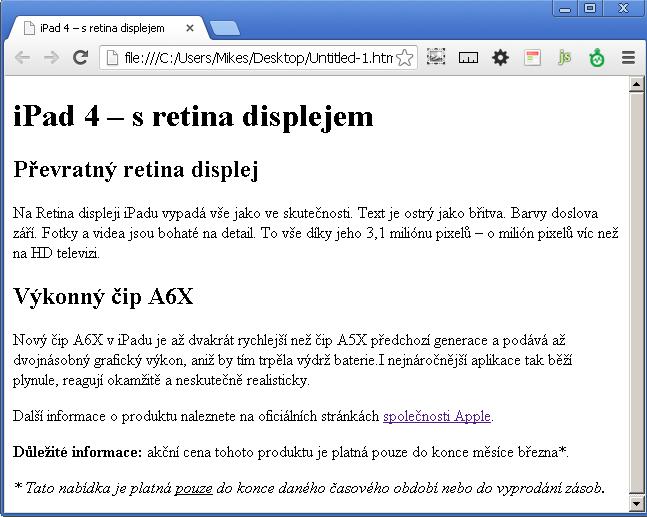Click the Převratný retina displej heading
Image resolution: width=647 pixels, height=517 pixels.
[136, 170]
